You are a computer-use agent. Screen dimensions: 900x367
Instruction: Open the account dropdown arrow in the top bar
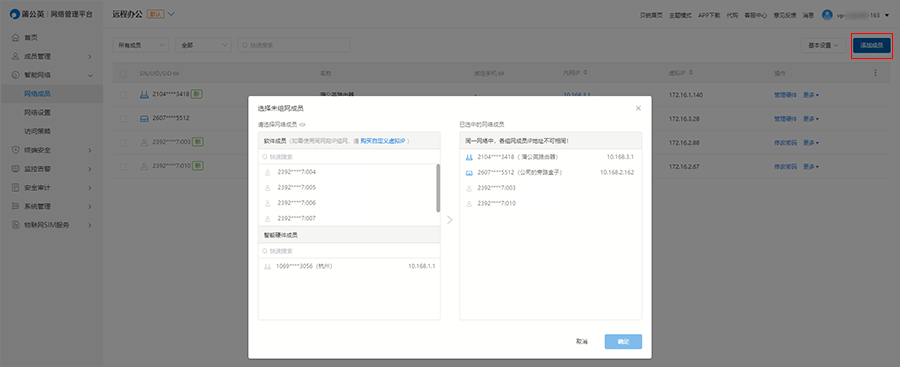pyautogui.click(x=887, y=16)
